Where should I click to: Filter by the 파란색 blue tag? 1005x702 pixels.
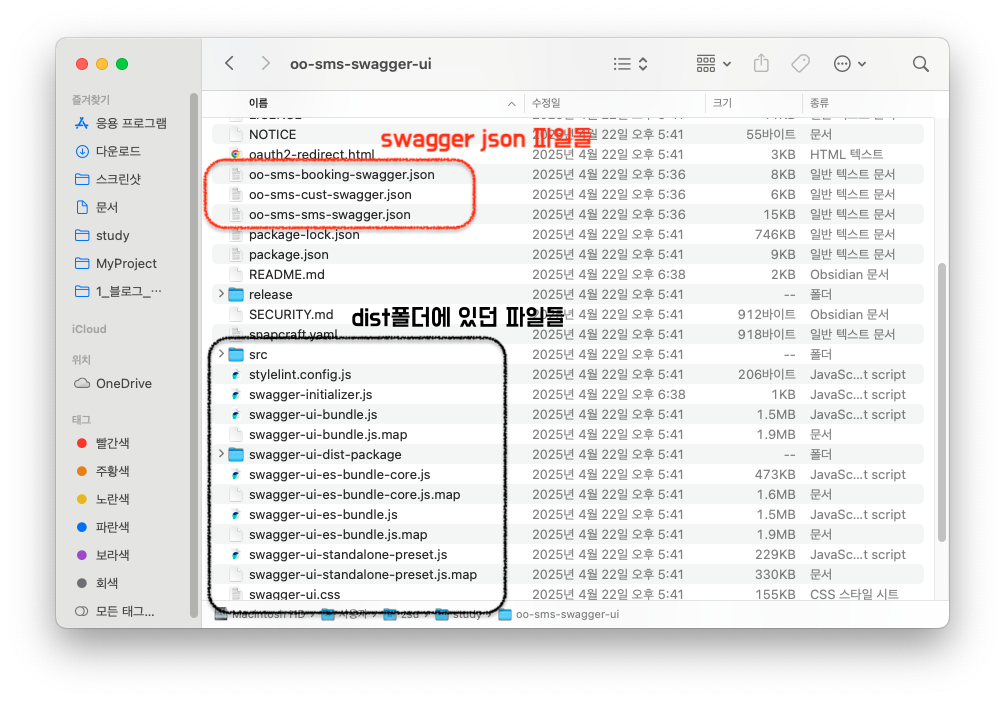click(x=103, y=527)
